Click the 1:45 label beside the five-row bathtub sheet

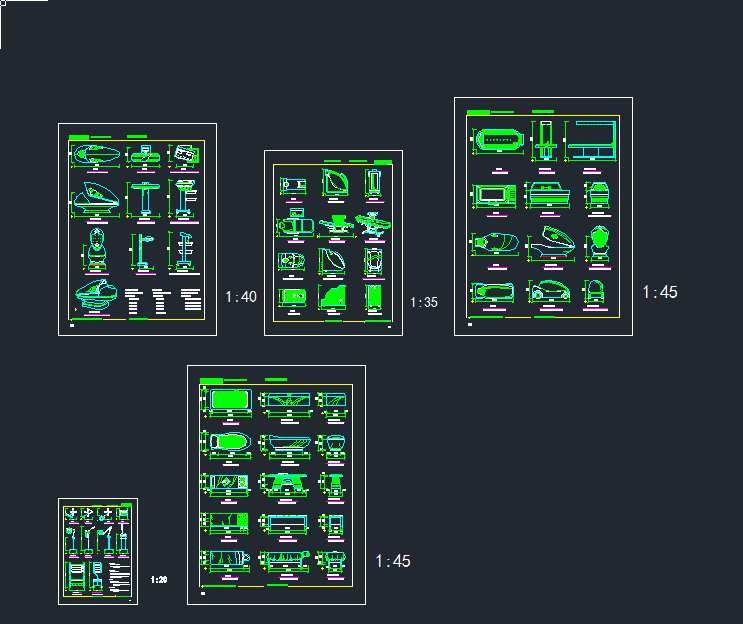[x=392, y=561]
